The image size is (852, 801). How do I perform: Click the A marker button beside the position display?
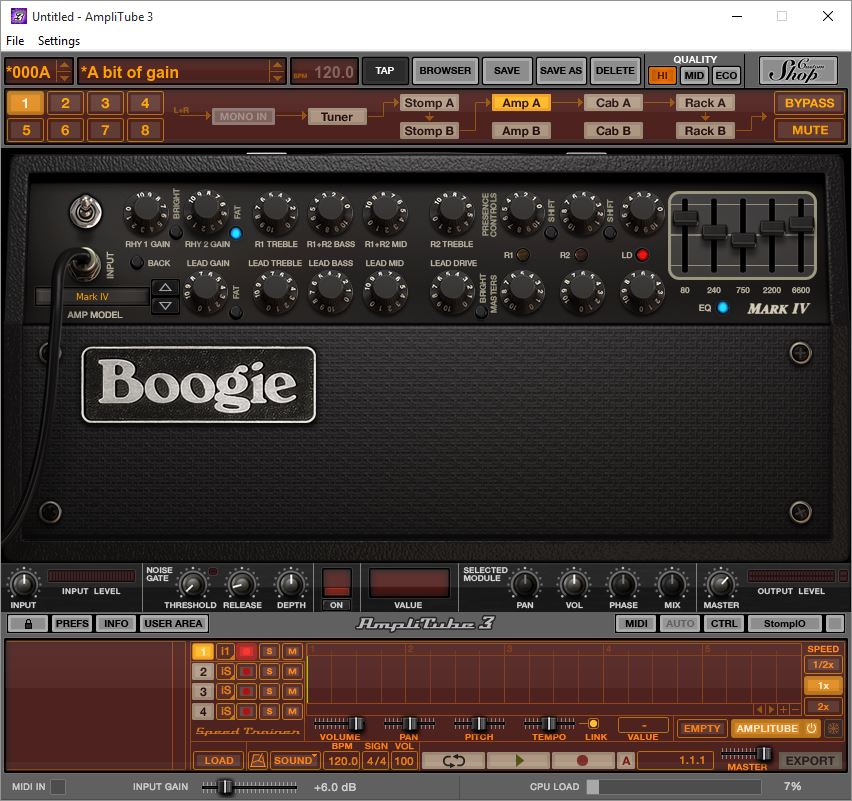pyautogui.click(x=626, y=760)
